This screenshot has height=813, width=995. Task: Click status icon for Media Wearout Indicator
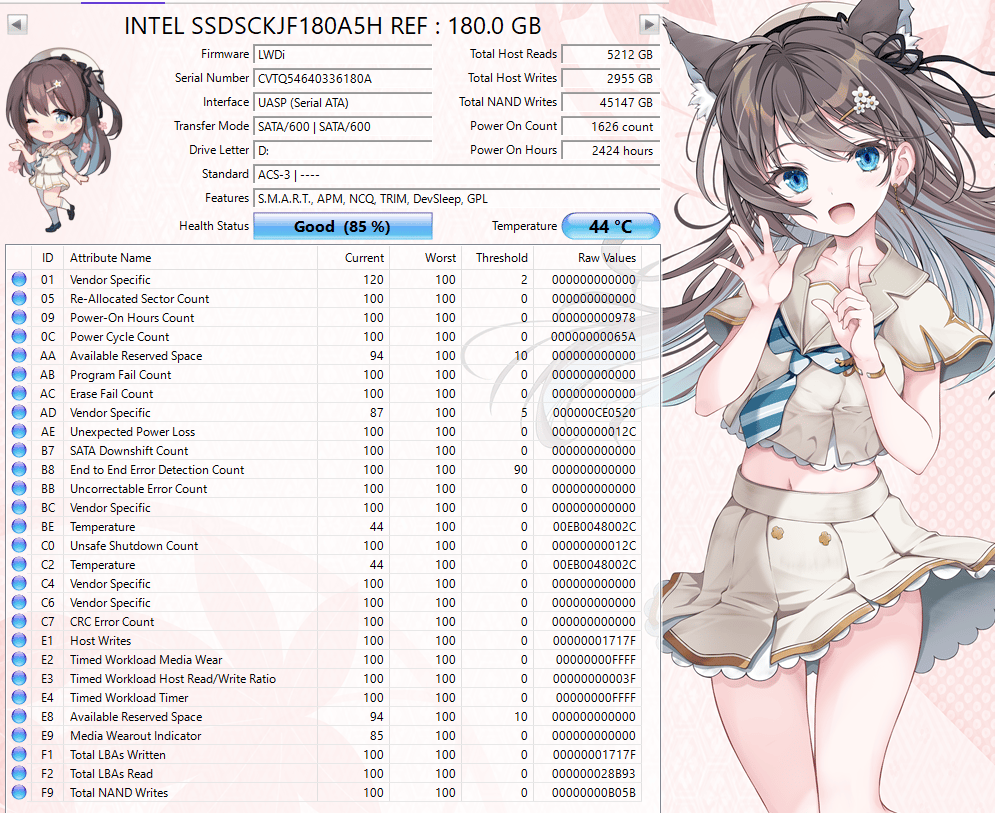[19, 736]
